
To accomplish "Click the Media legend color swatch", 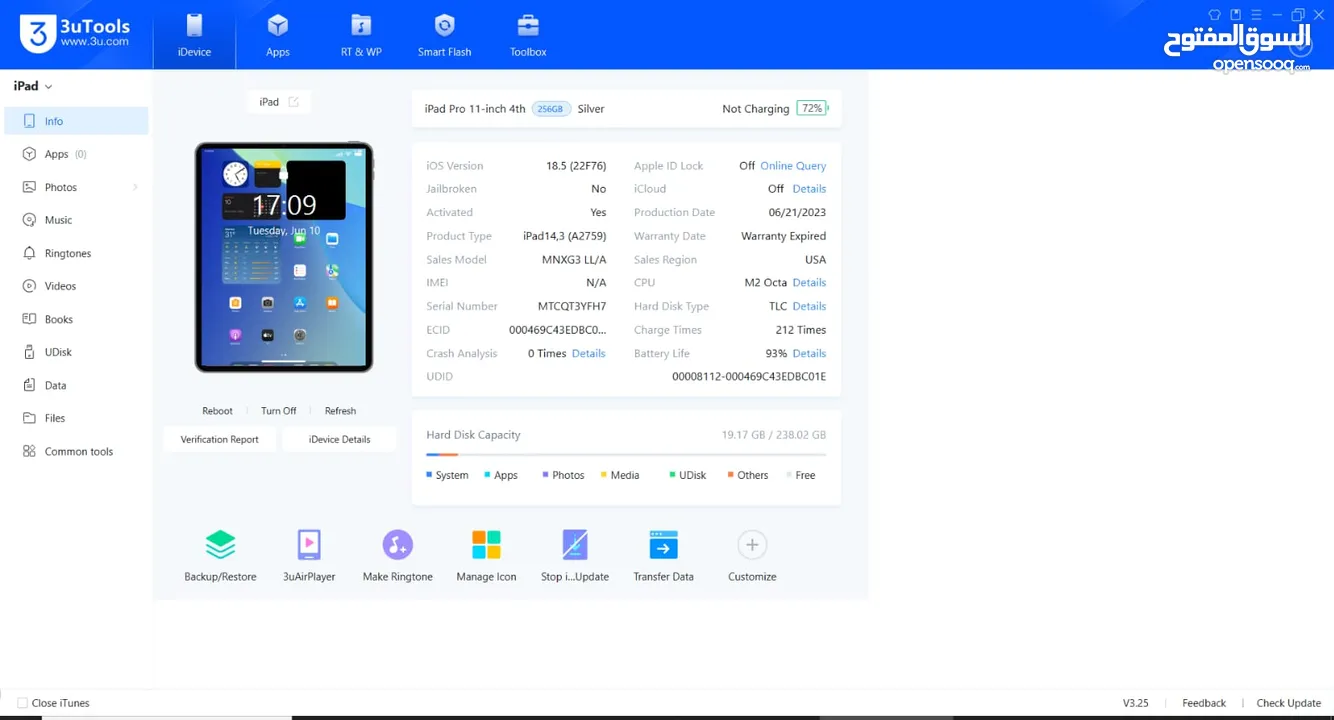I will tap(603, 475).
